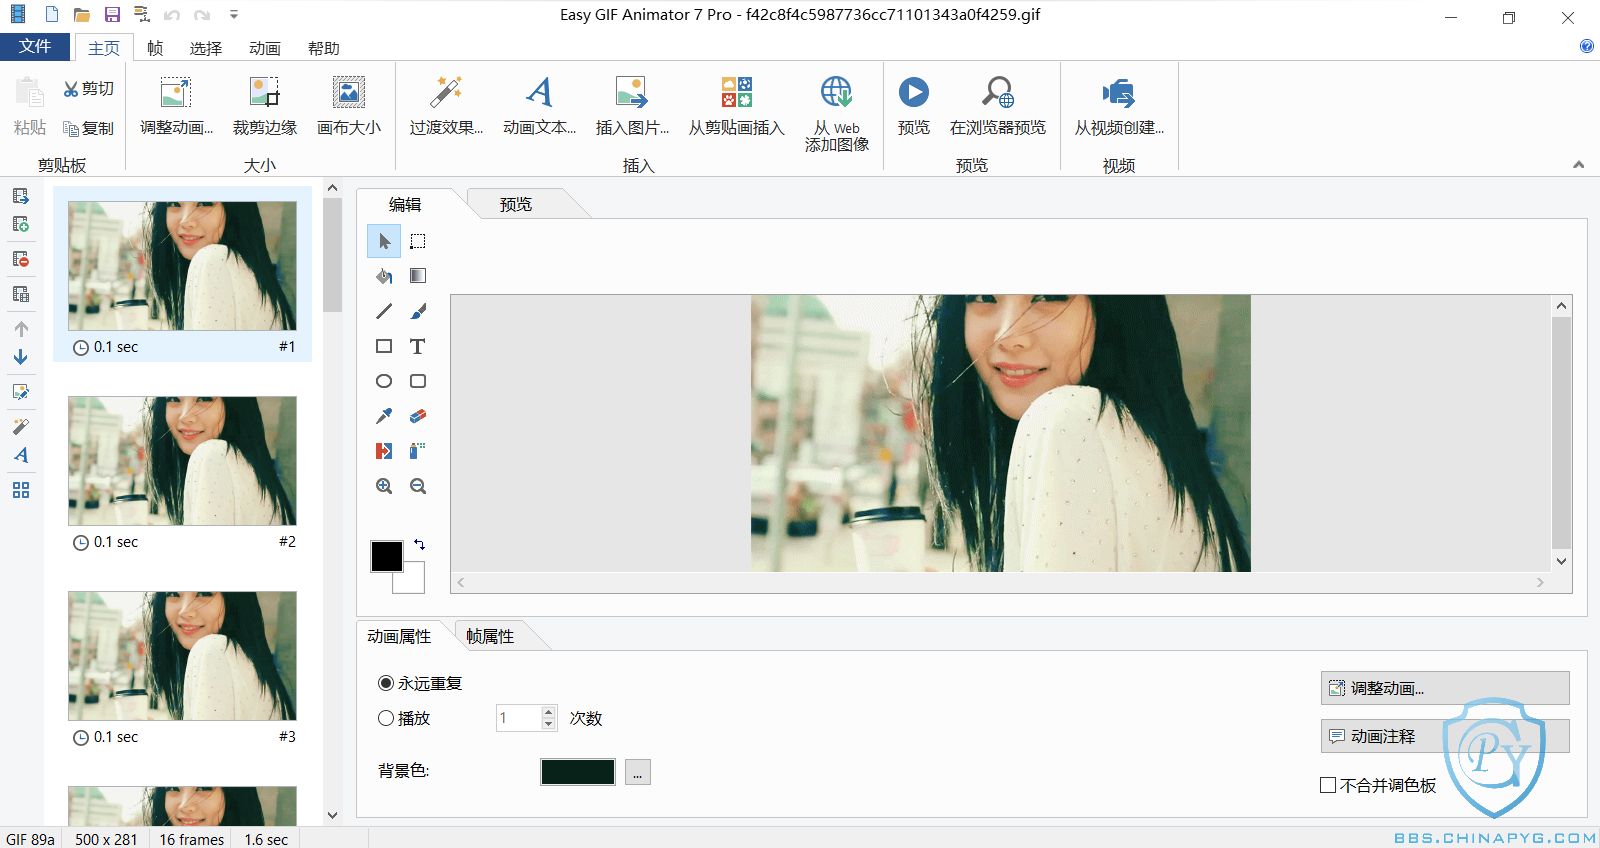
Task: Click cut (剪切) in clipboard group
Action: pyautogui.click(x=88, y=89)
